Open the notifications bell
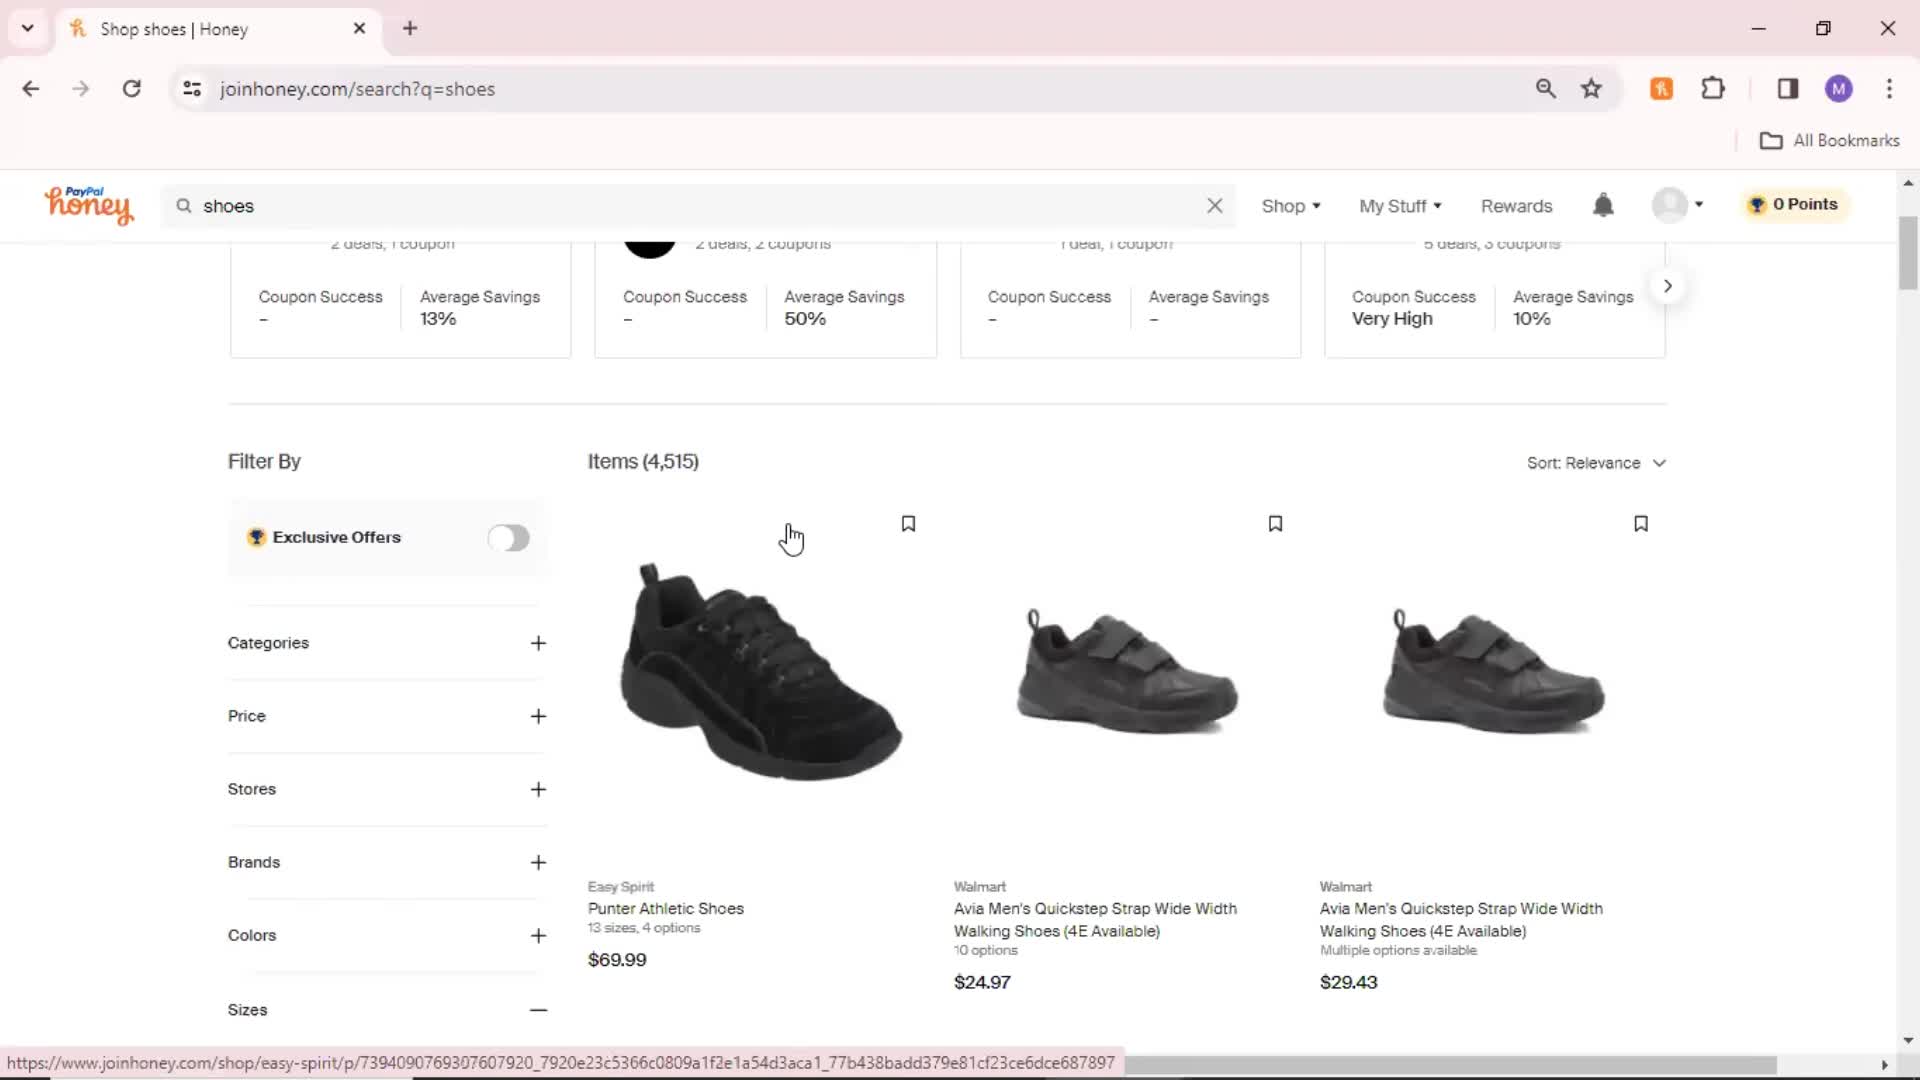This screenshot has height=1080, width=1920. tap(1603, 205)
